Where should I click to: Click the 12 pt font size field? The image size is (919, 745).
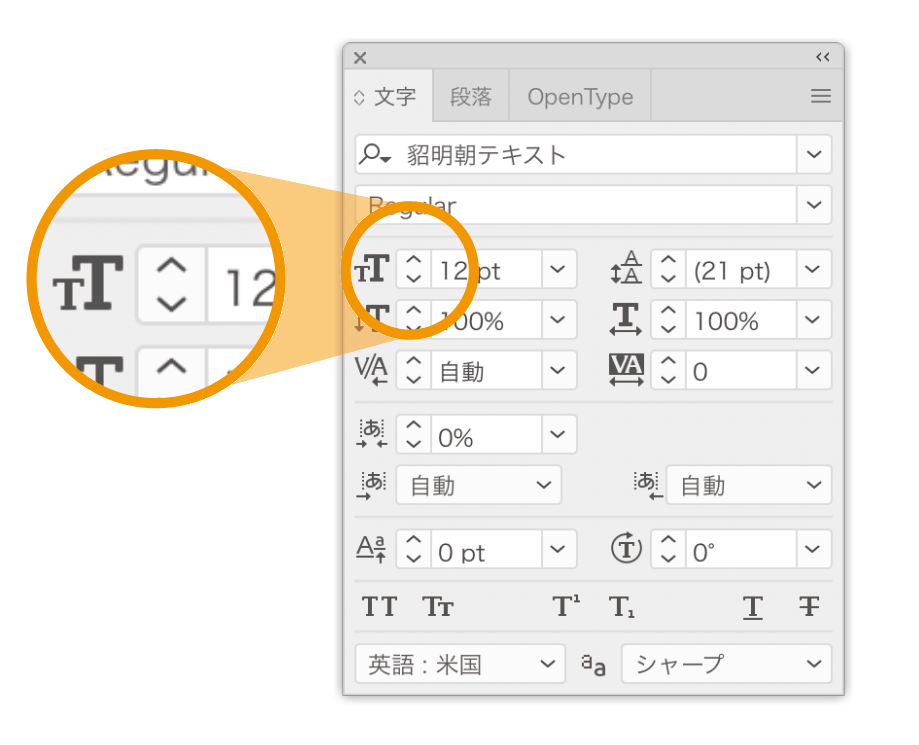pyautogui.click(x=486, y=269)
